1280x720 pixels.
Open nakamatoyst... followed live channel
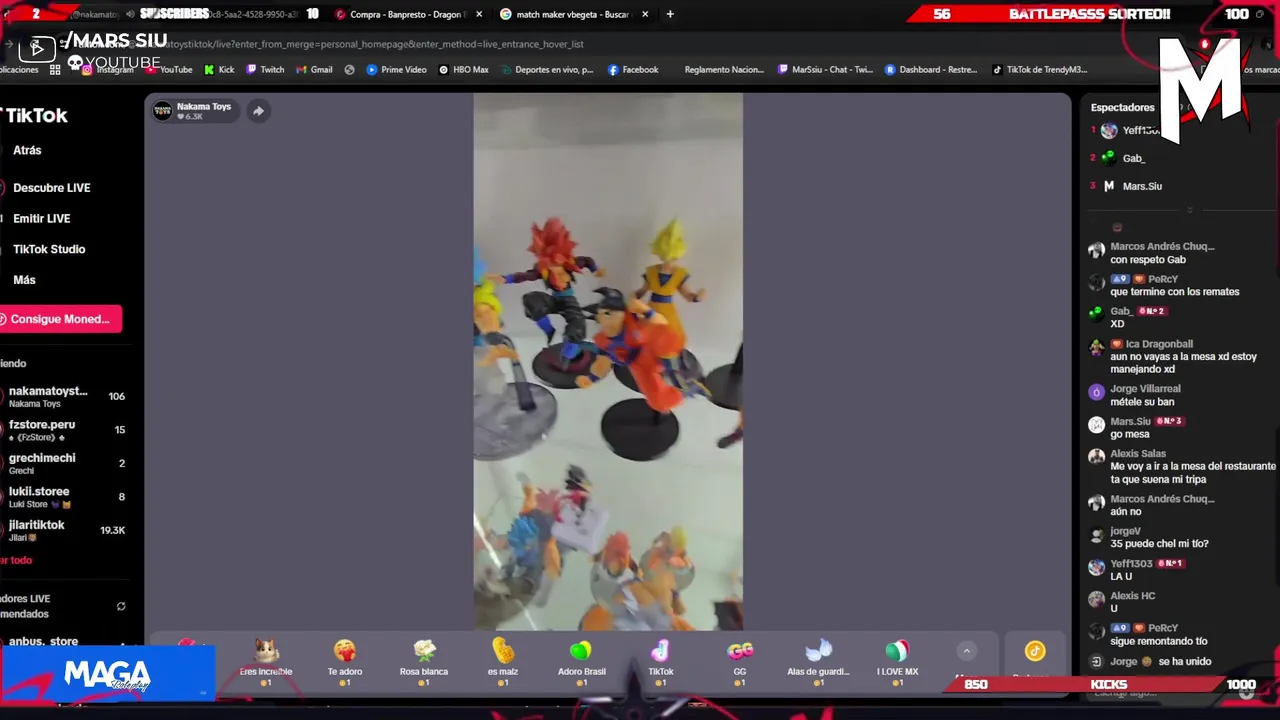[65, 397]
